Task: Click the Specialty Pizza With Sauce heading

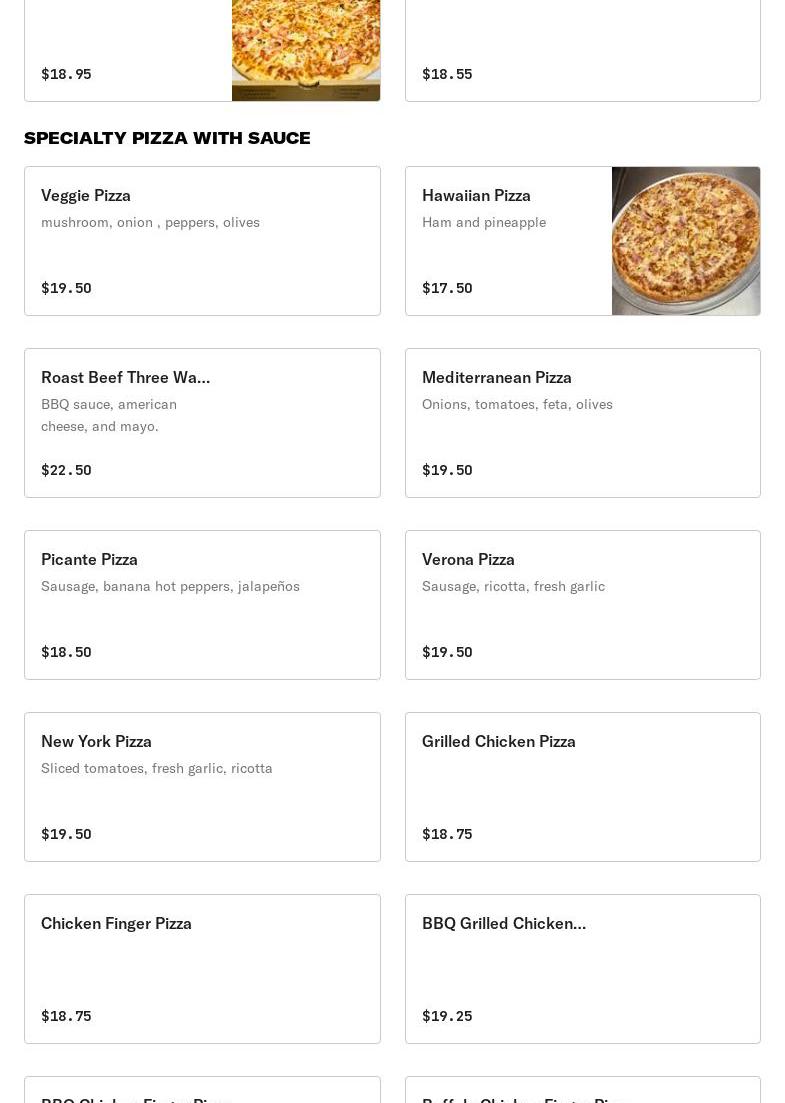Action: 167,138
